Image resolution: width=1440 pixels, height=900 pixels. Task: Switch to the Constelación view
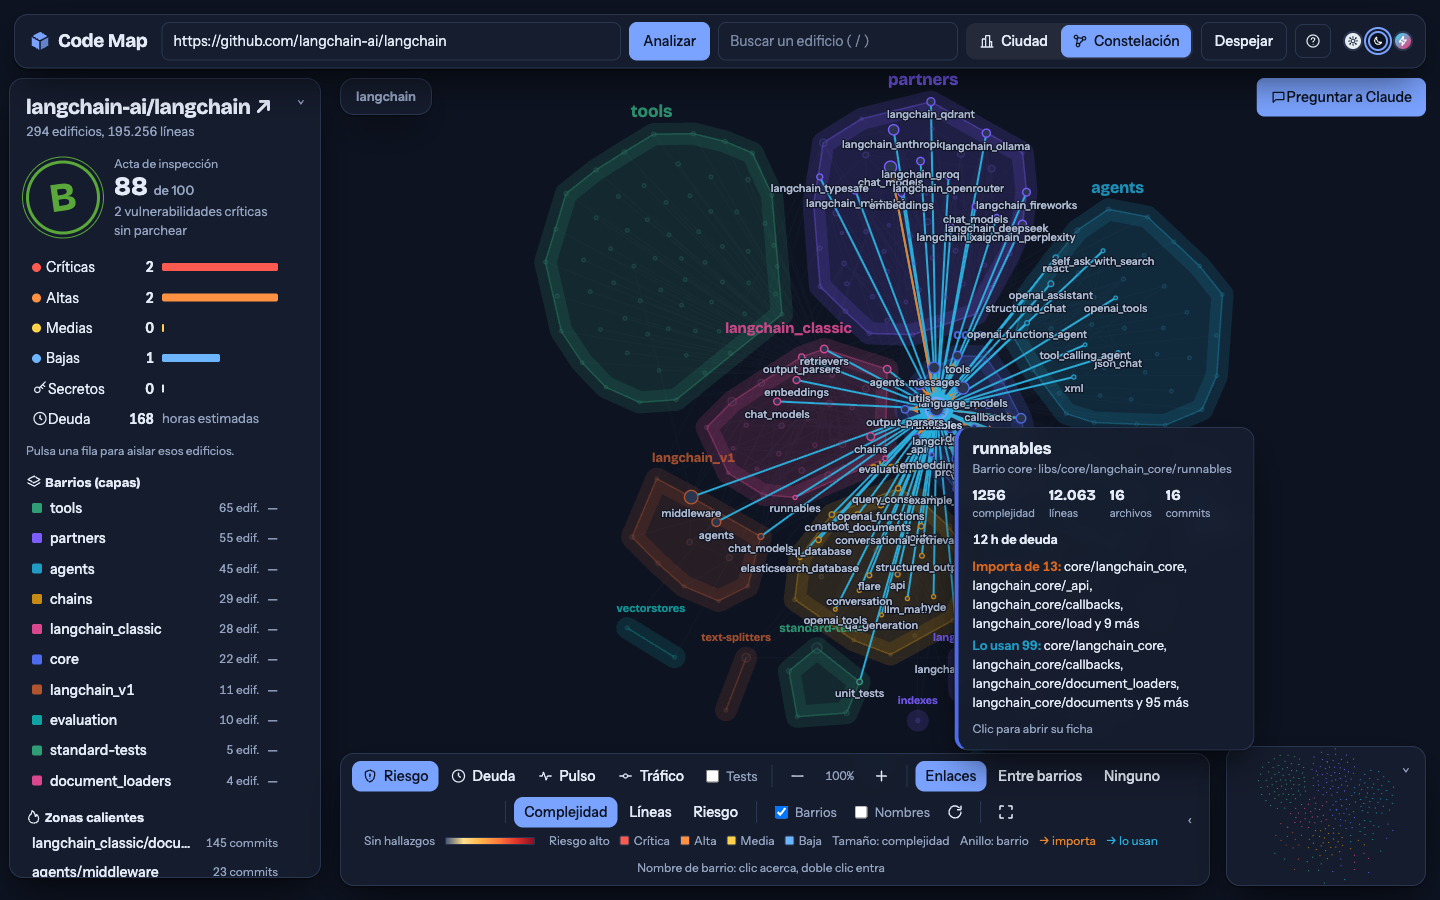(1126, 41)
